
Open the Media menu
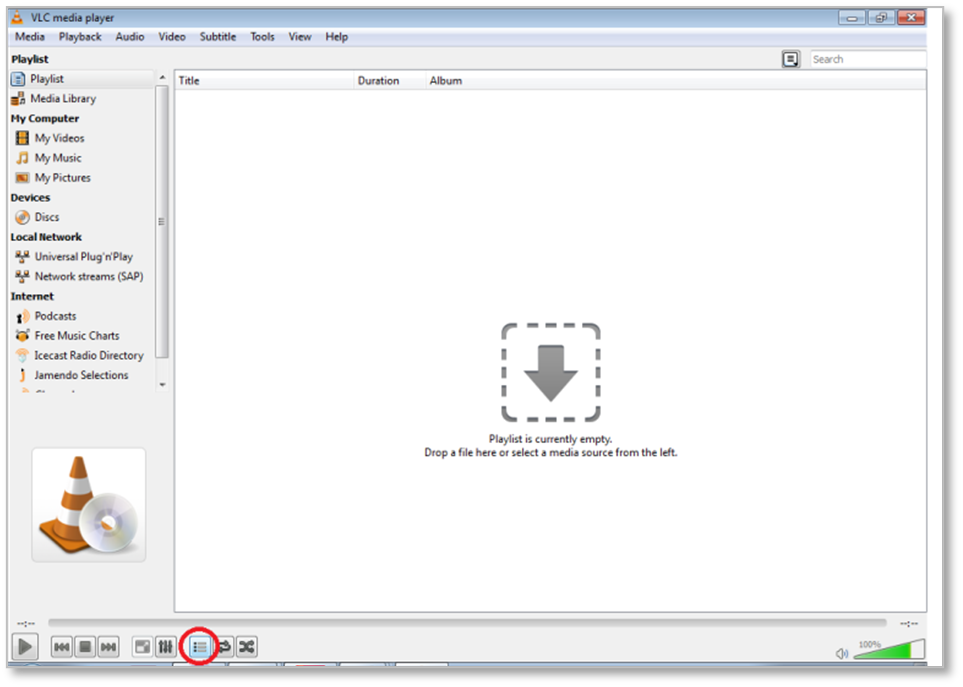(30, 37)
